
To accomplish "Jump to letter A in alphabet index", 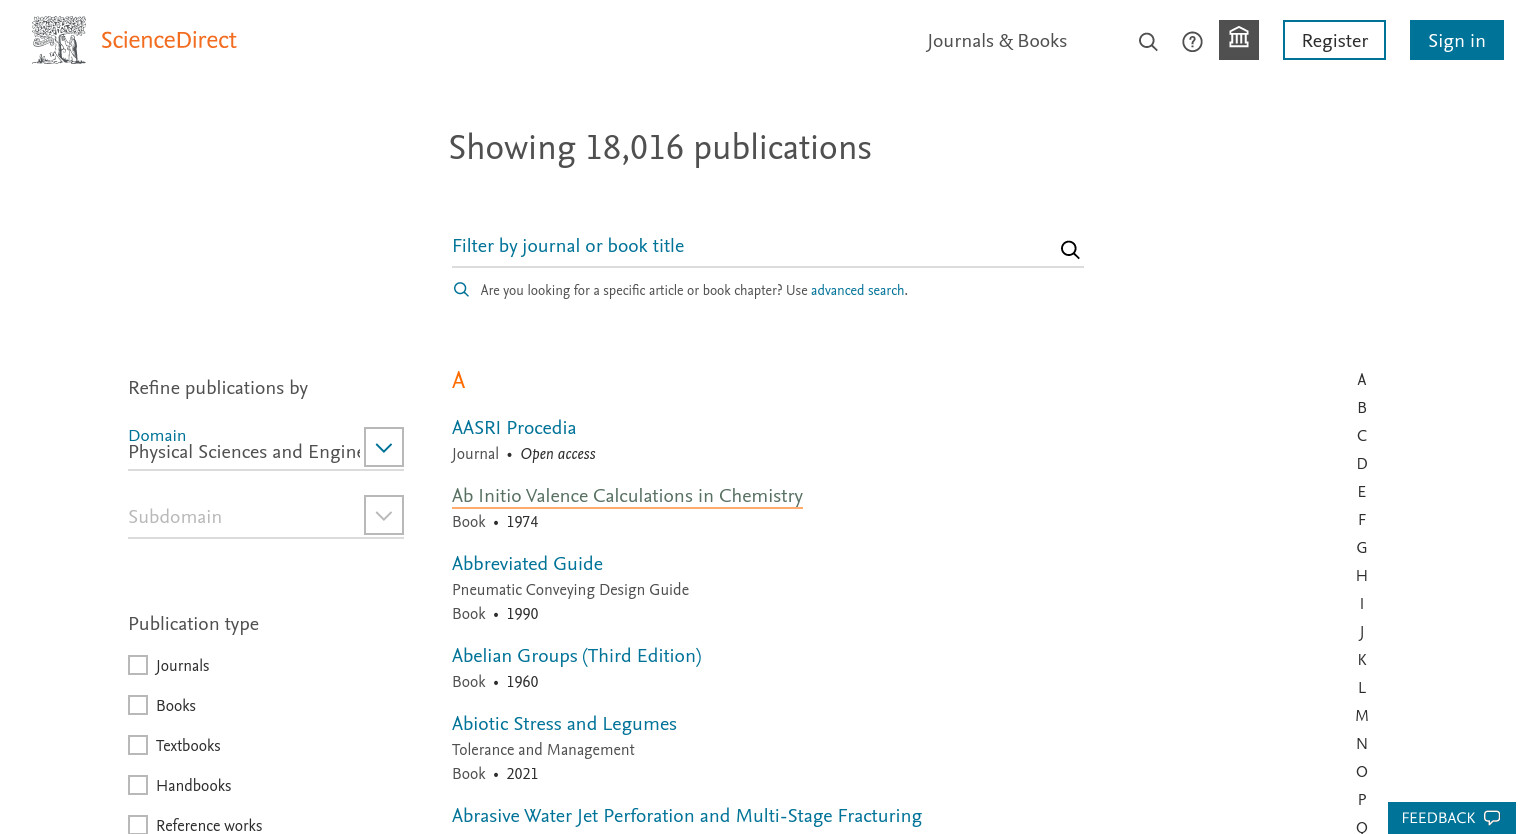I will tap(1362, 380).
